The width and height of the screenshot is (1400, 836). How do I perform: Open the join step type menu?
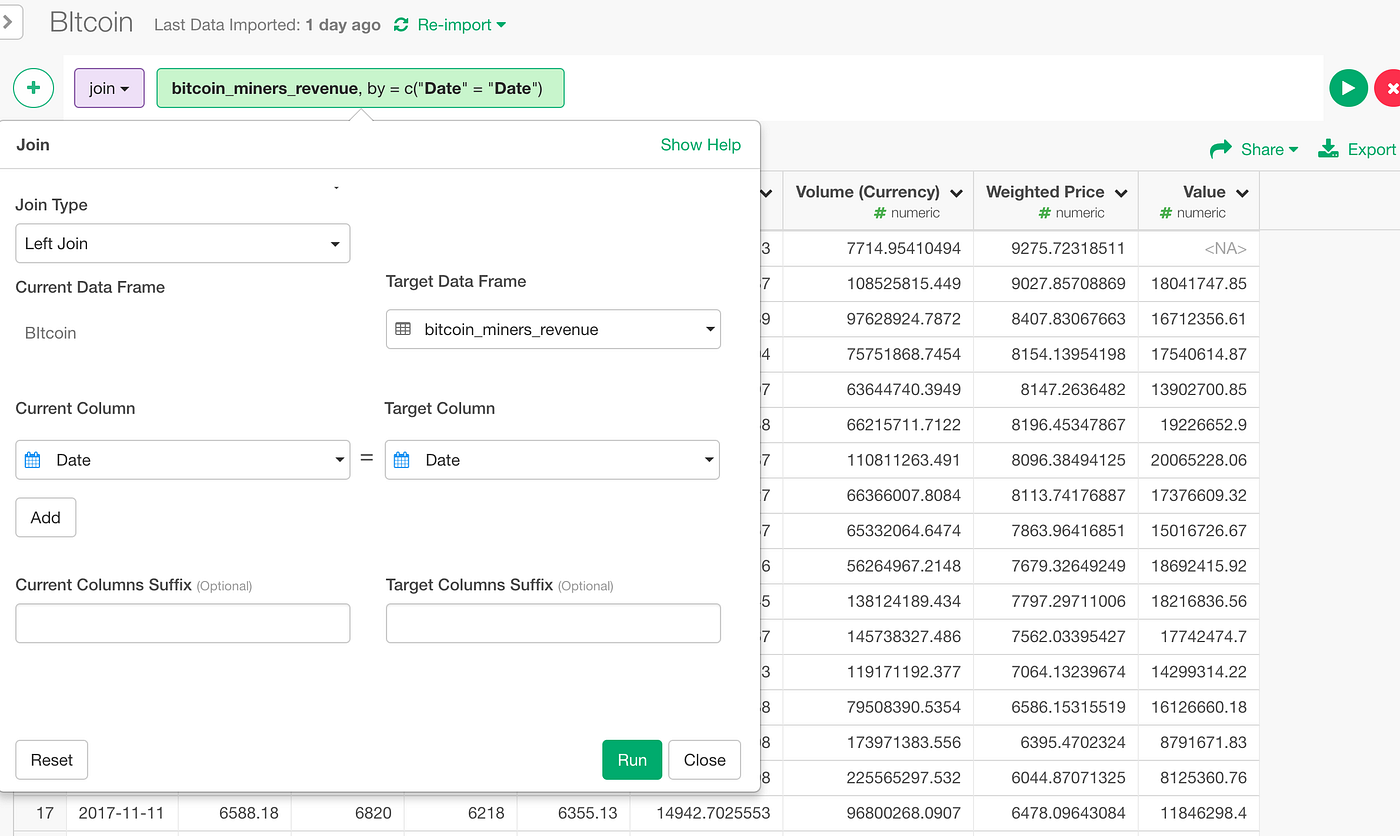point(109,88)
